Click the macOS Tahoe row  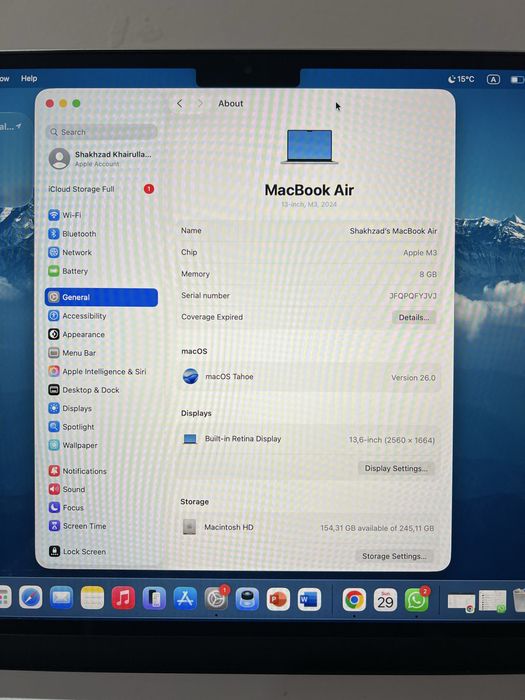point(309,377)
